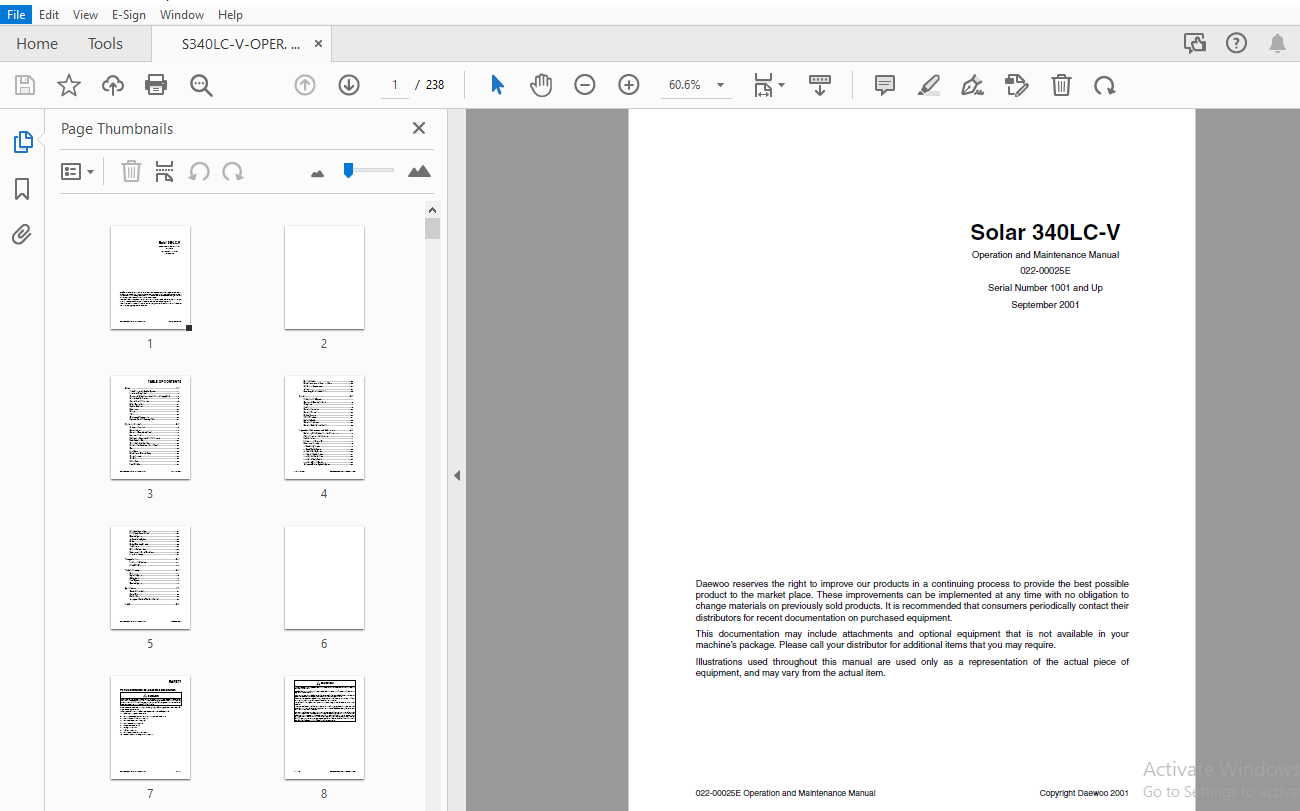The height and width of the screenshot is (811, 1300).
Task: Close the S340LC-V-OPER document tab
Action: pos(318,44)
